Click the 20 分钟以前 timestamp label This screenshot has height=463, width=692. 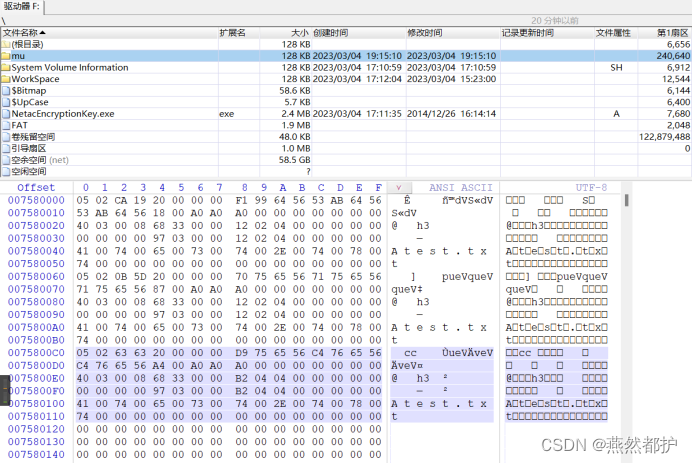[555, 21]
